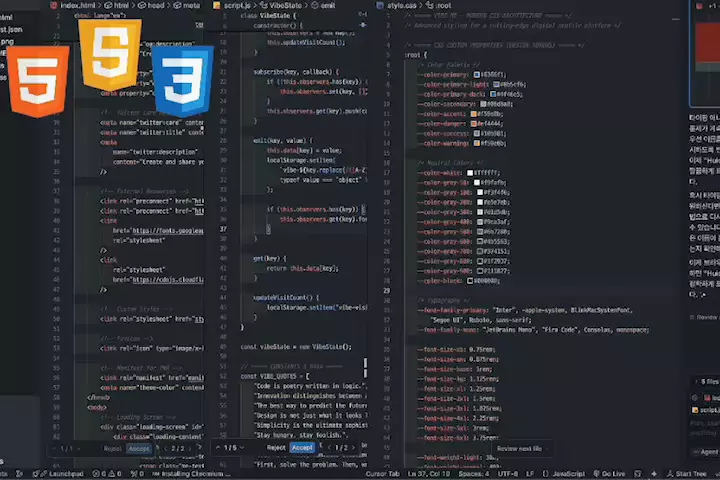Click LF line ending in status bar
Viewport: 720px width, 480px height.
(530, 474)
